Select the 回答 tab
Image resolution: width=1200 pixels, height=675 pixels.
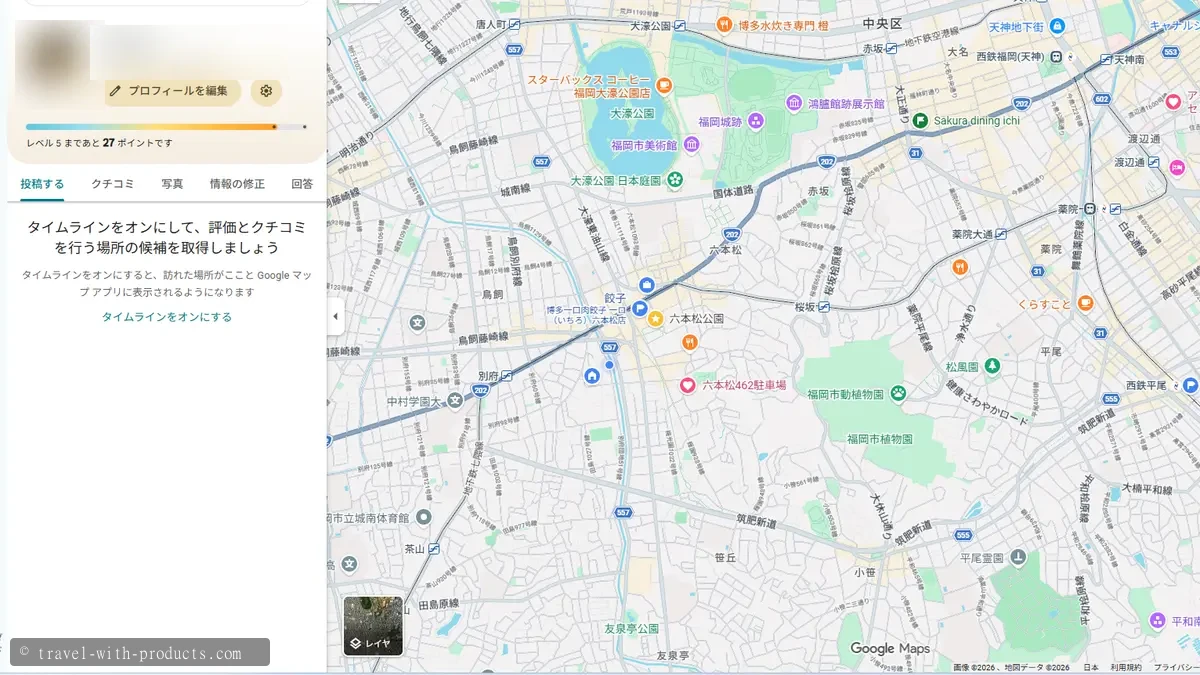click(x=302, y=184)
